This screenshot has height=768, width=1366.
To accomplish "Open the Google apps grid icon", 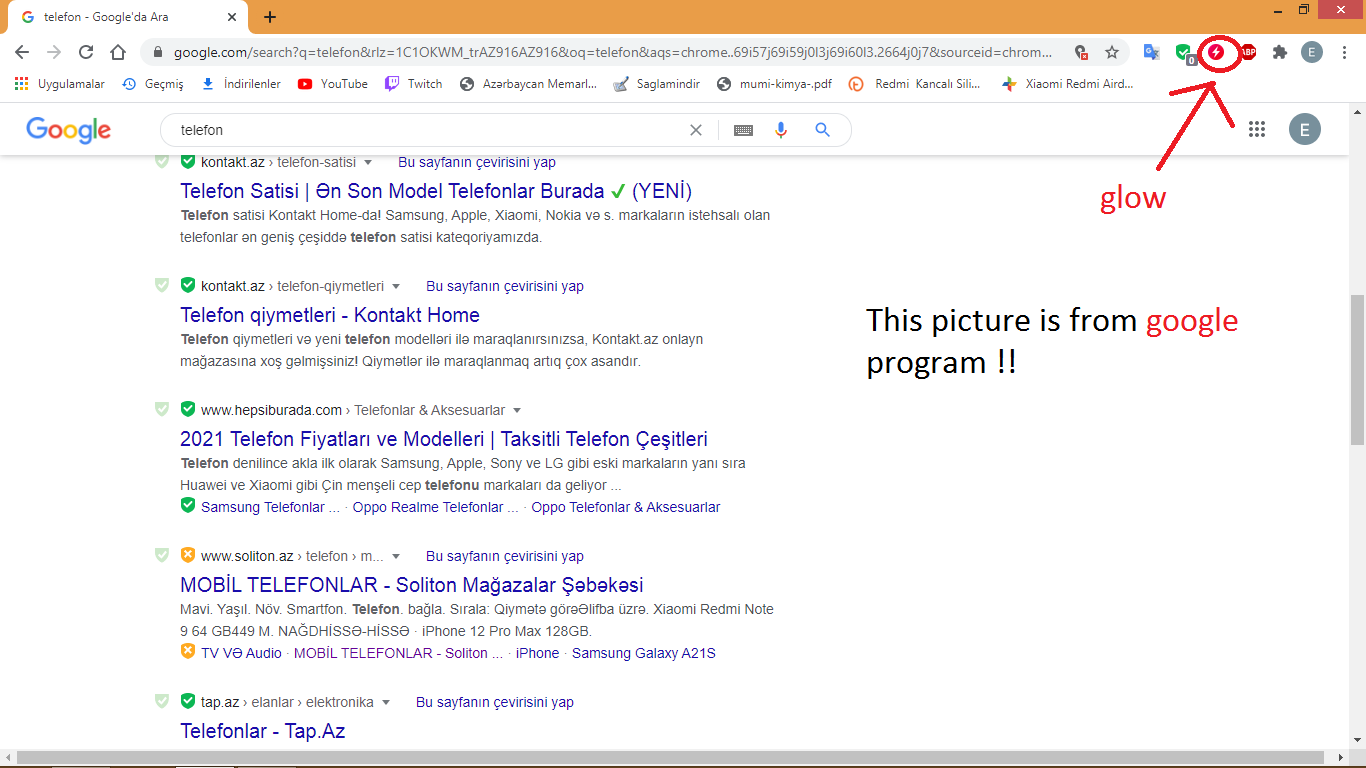I will (1257, 130).
